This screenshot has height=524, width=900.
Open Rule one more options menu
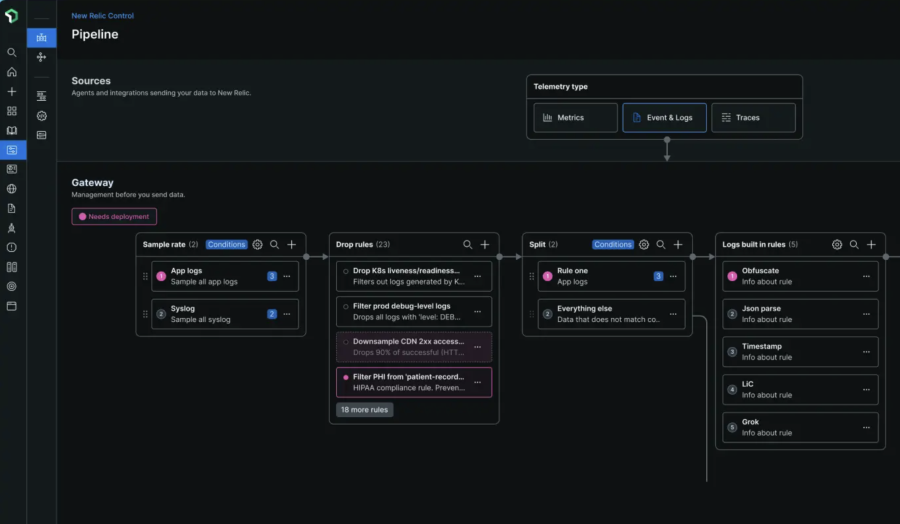coord(673,276)
